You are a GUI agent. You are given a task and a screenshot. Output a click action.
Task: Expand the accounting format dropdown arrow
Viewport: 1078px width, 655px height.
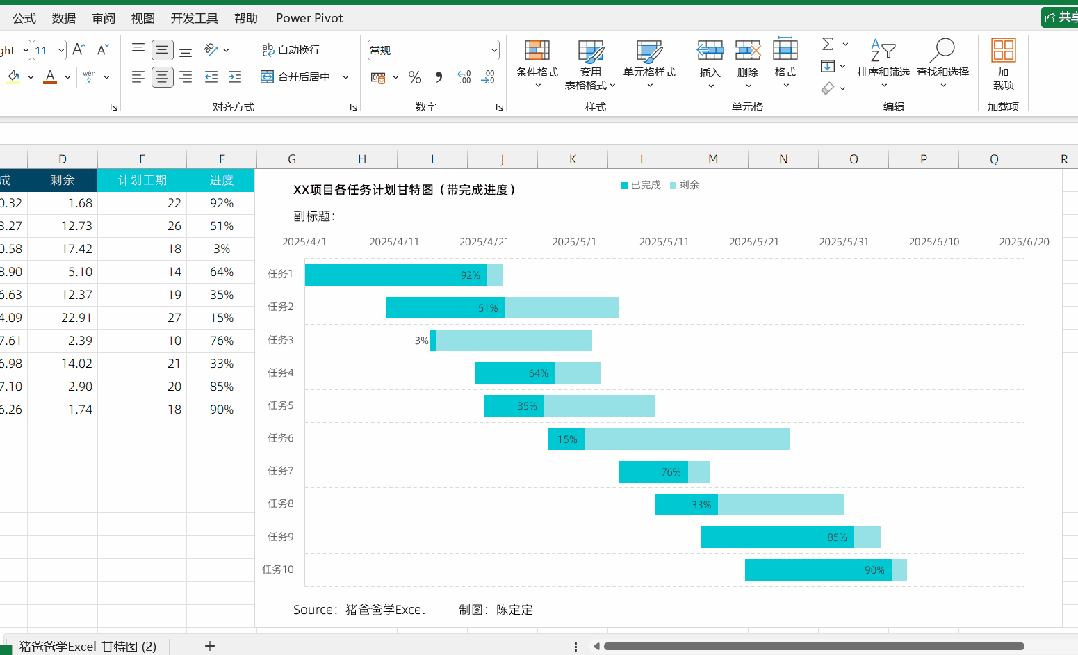tap(395, 77)
